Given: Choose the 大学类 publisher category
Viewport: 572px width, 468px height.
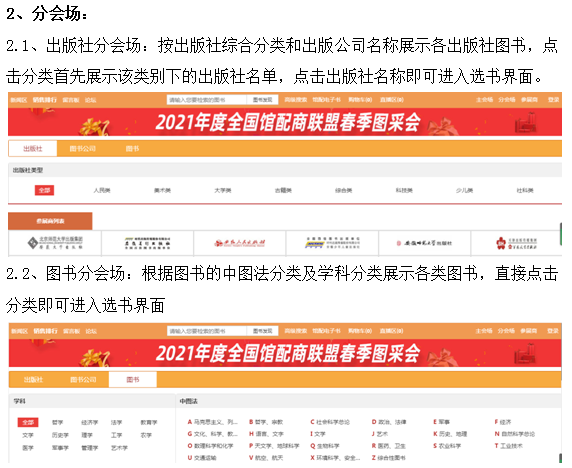Looking at the screenshot, I should point(223,190).
